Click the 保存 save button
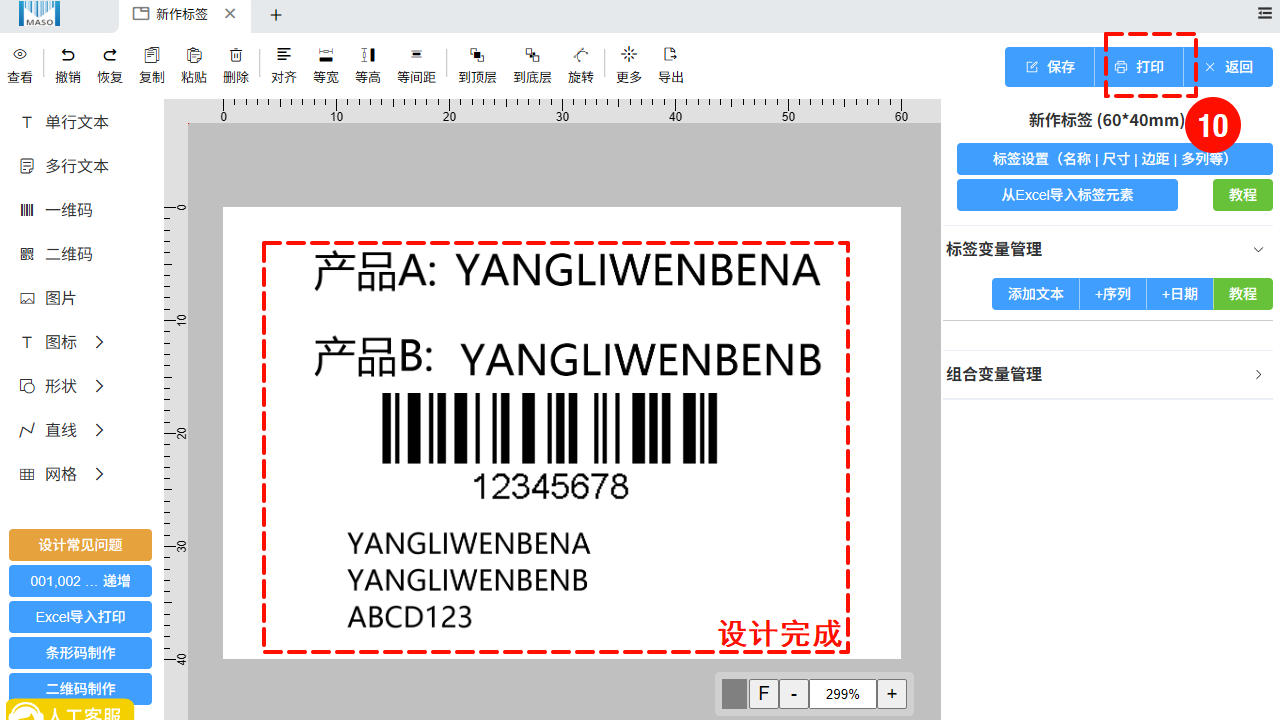1280x720 pixels. [1050, 67]
